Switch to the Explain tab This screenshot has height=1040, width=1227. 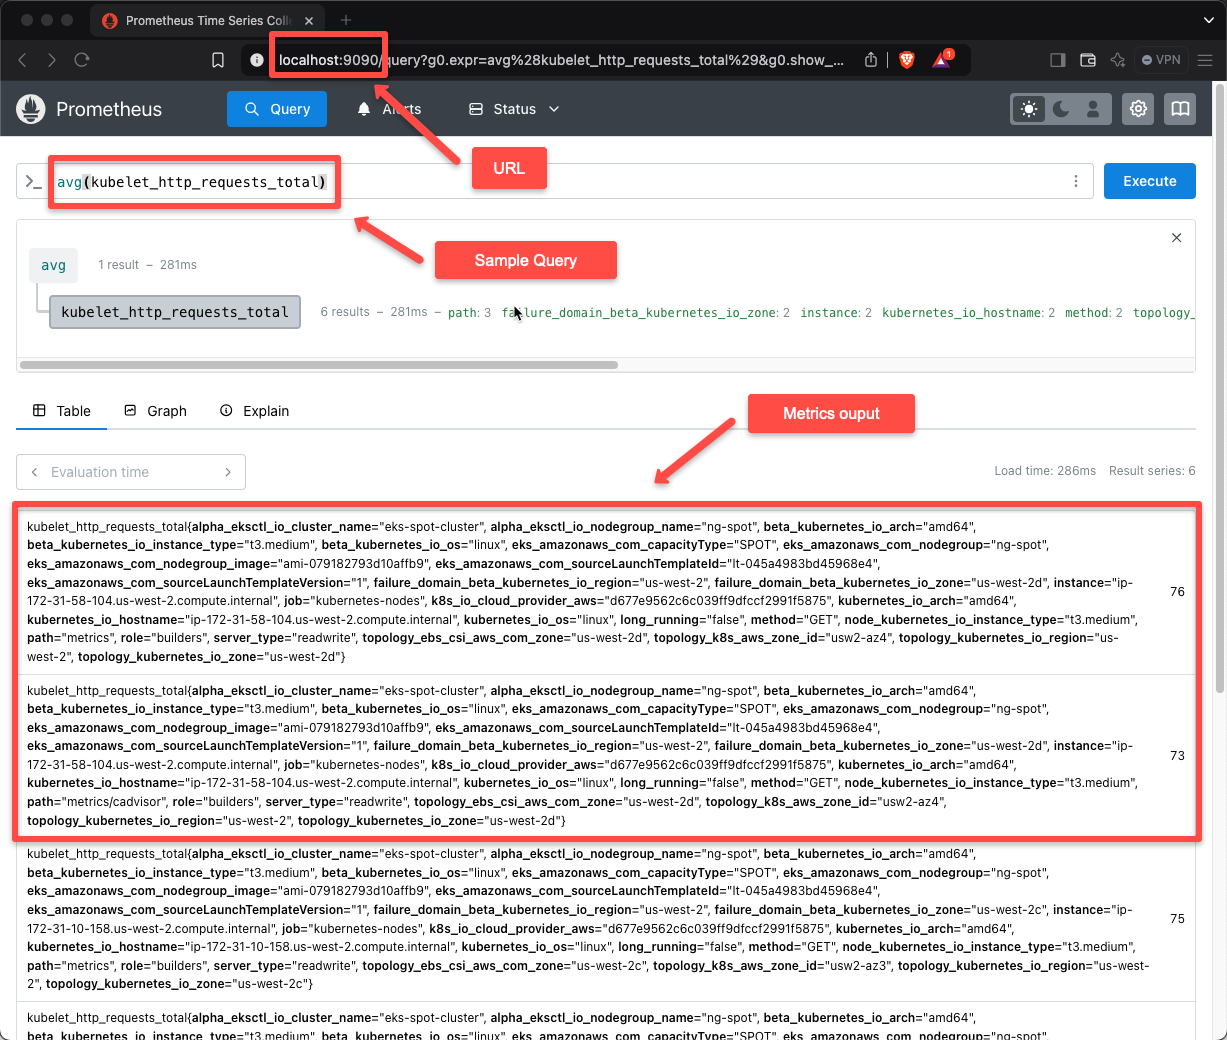click(254, 411)
